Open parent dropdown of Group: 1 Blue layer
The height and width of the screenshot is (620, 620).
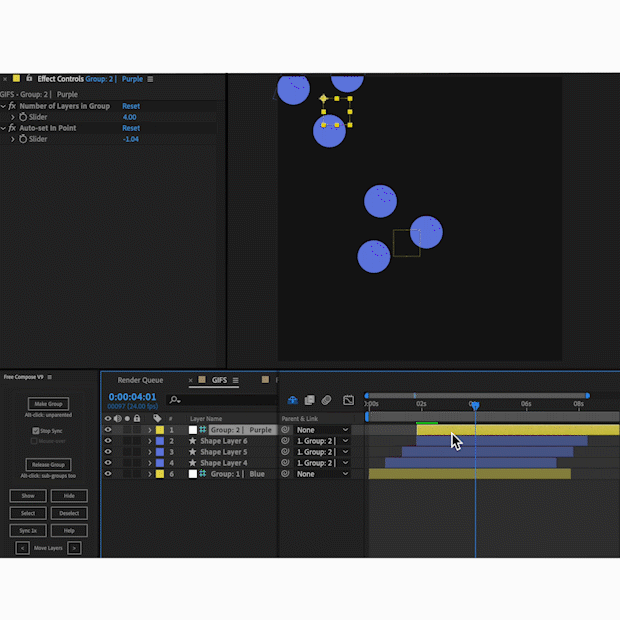tap(322, 474)
